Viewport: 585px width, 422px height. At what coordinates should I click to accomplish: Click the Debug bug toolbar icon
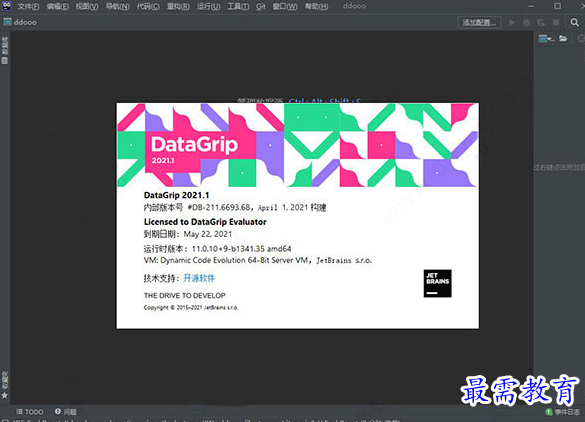click(x=526, y=22)
